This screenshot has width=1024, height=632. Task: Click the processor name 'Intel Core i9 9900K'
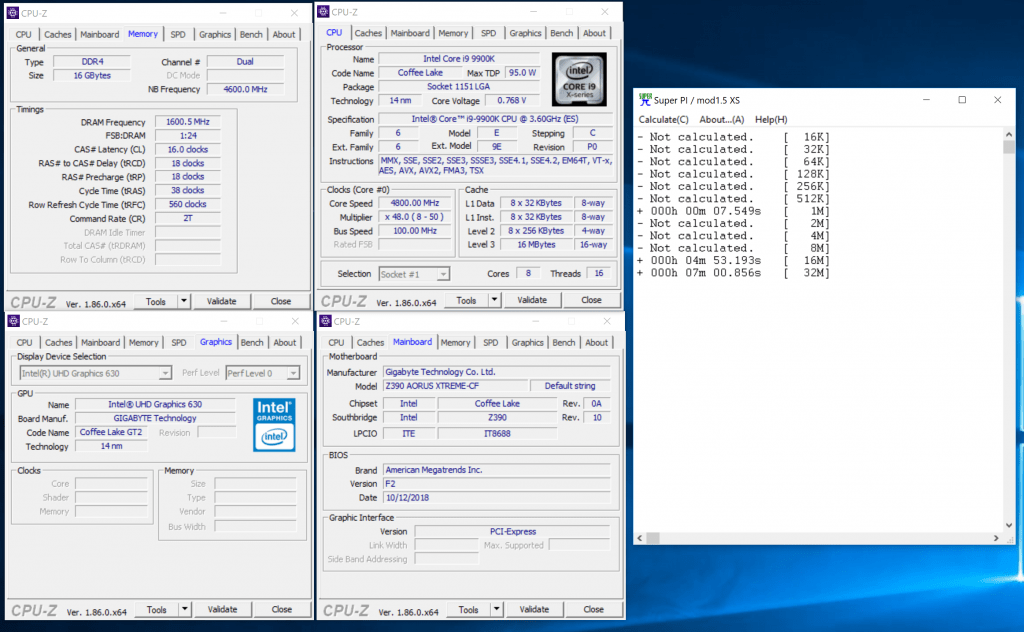coord(459,59)
